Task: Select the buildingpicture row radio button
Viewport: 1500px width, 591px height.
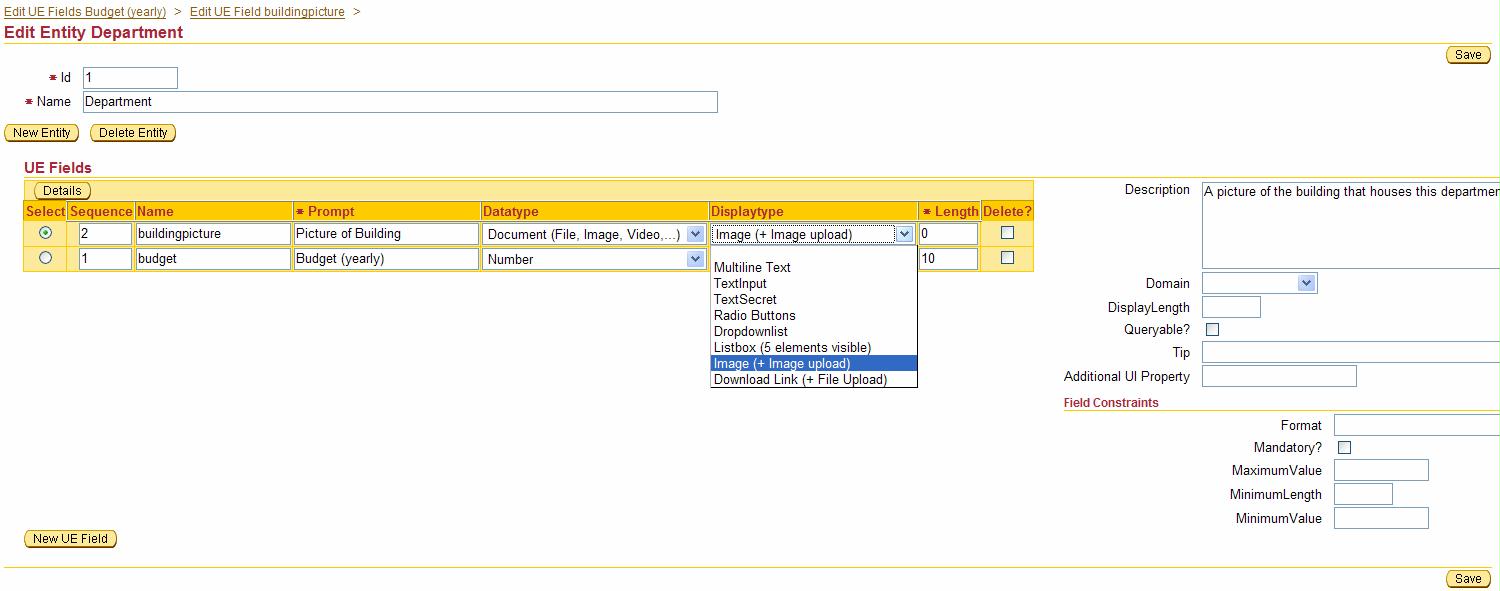Action: 45,233
